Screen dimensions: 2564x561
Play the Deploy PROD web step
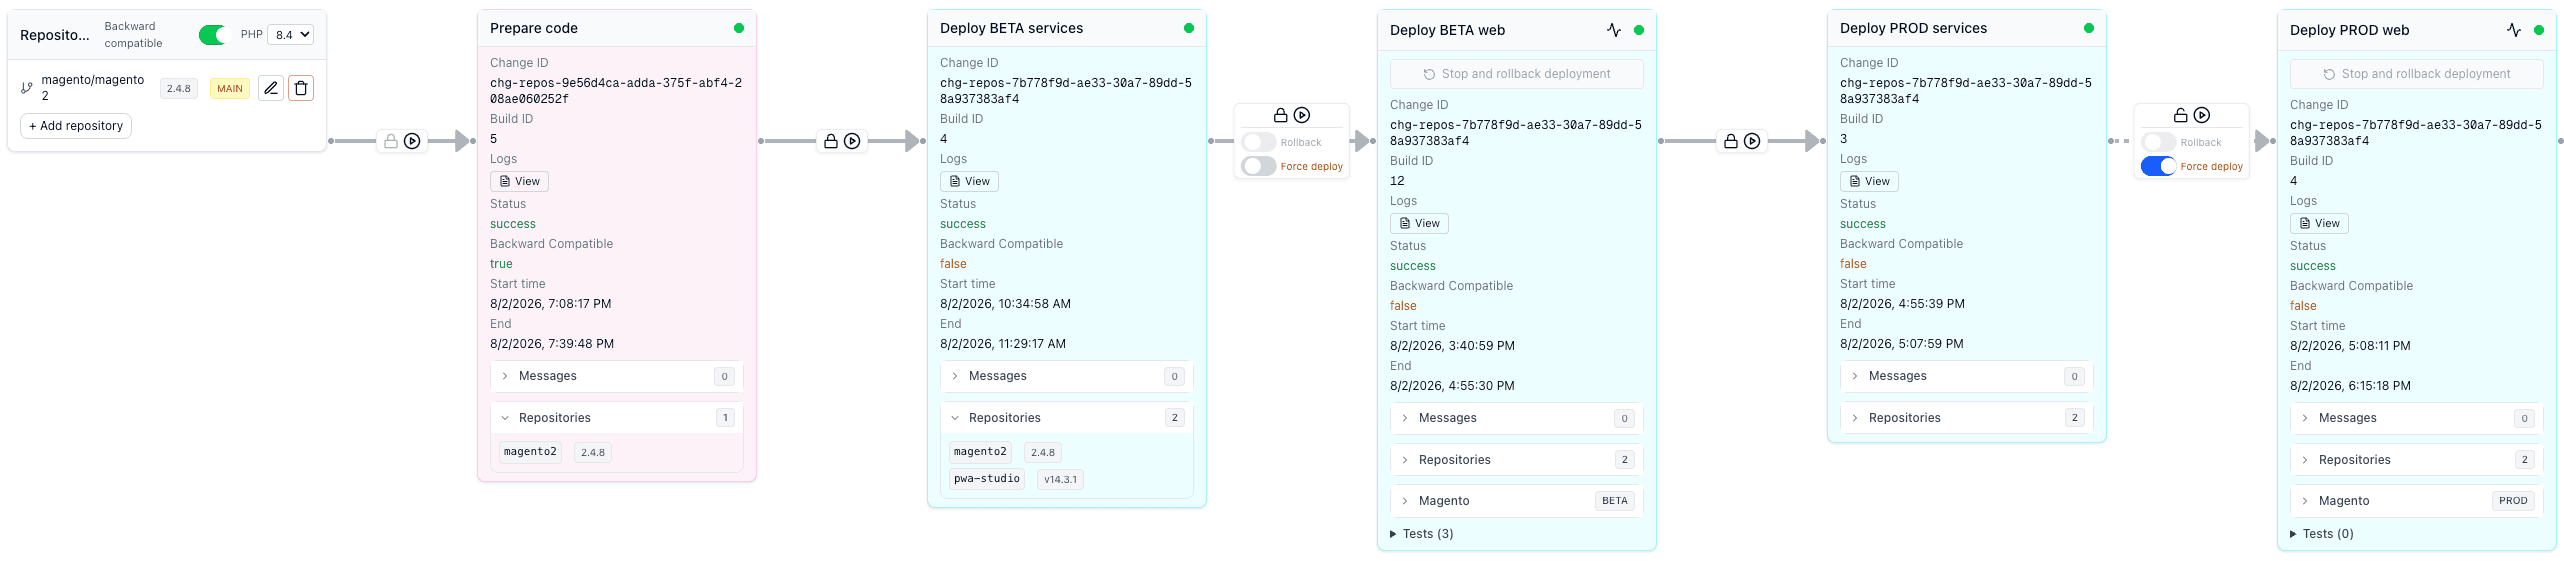click(2202, 115)
